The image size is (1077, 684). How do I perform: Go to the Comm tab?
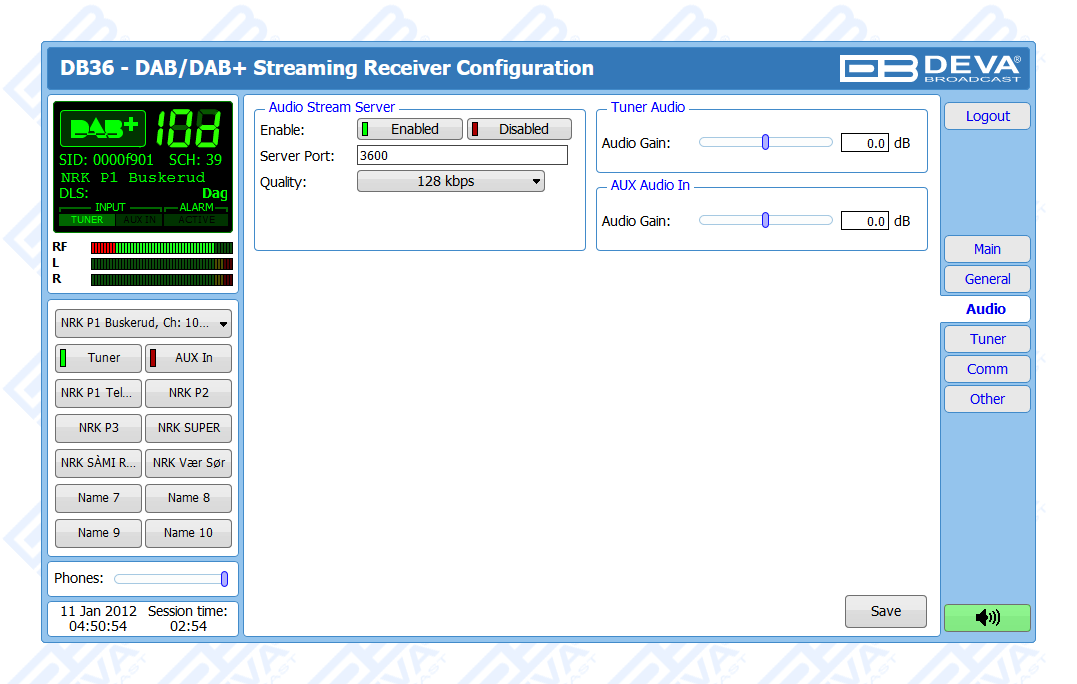pyautogui.click(x=987, y=369)
